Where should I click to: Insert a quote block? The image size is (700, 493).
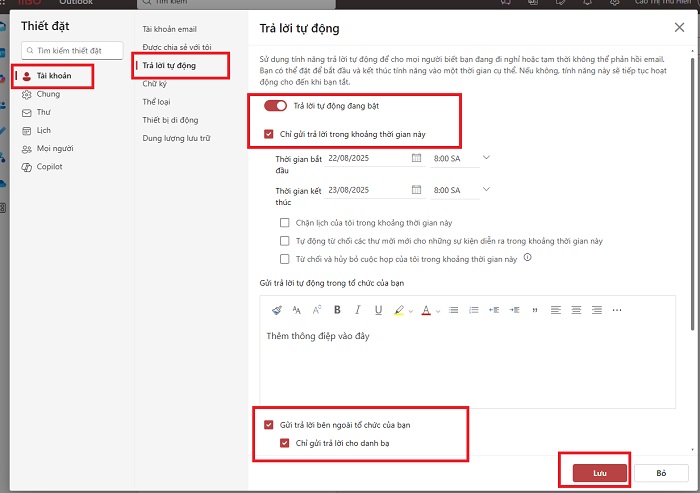[x=535, y=310]
